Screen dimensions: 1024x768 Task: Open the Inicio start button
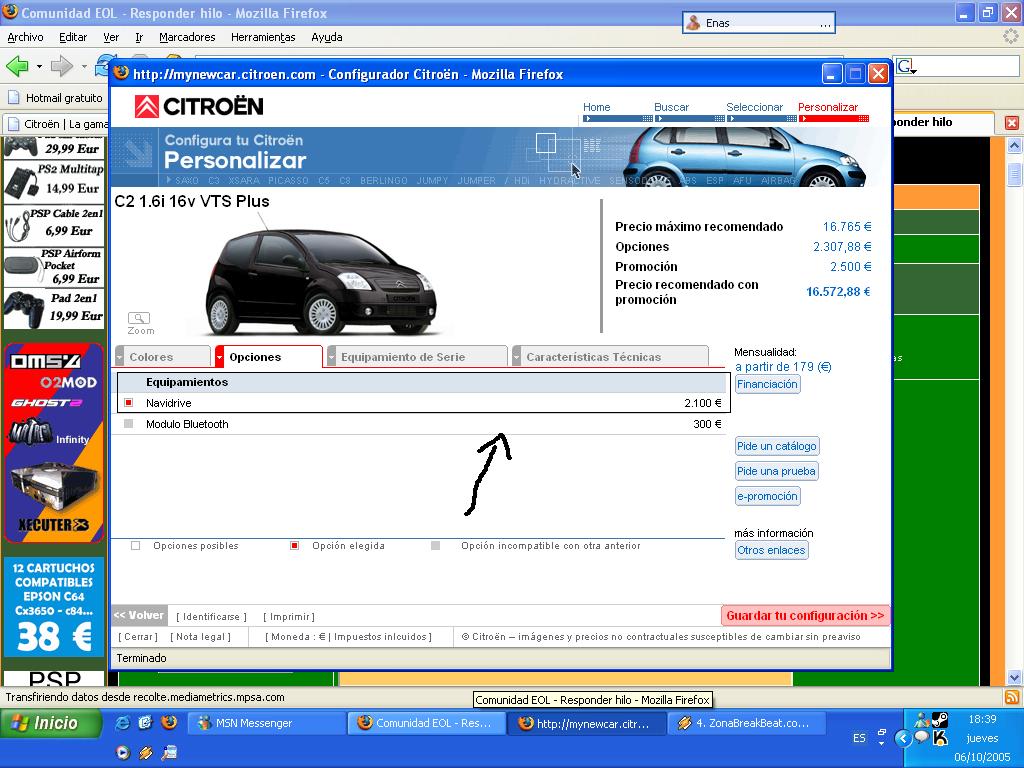pos(50,723)
